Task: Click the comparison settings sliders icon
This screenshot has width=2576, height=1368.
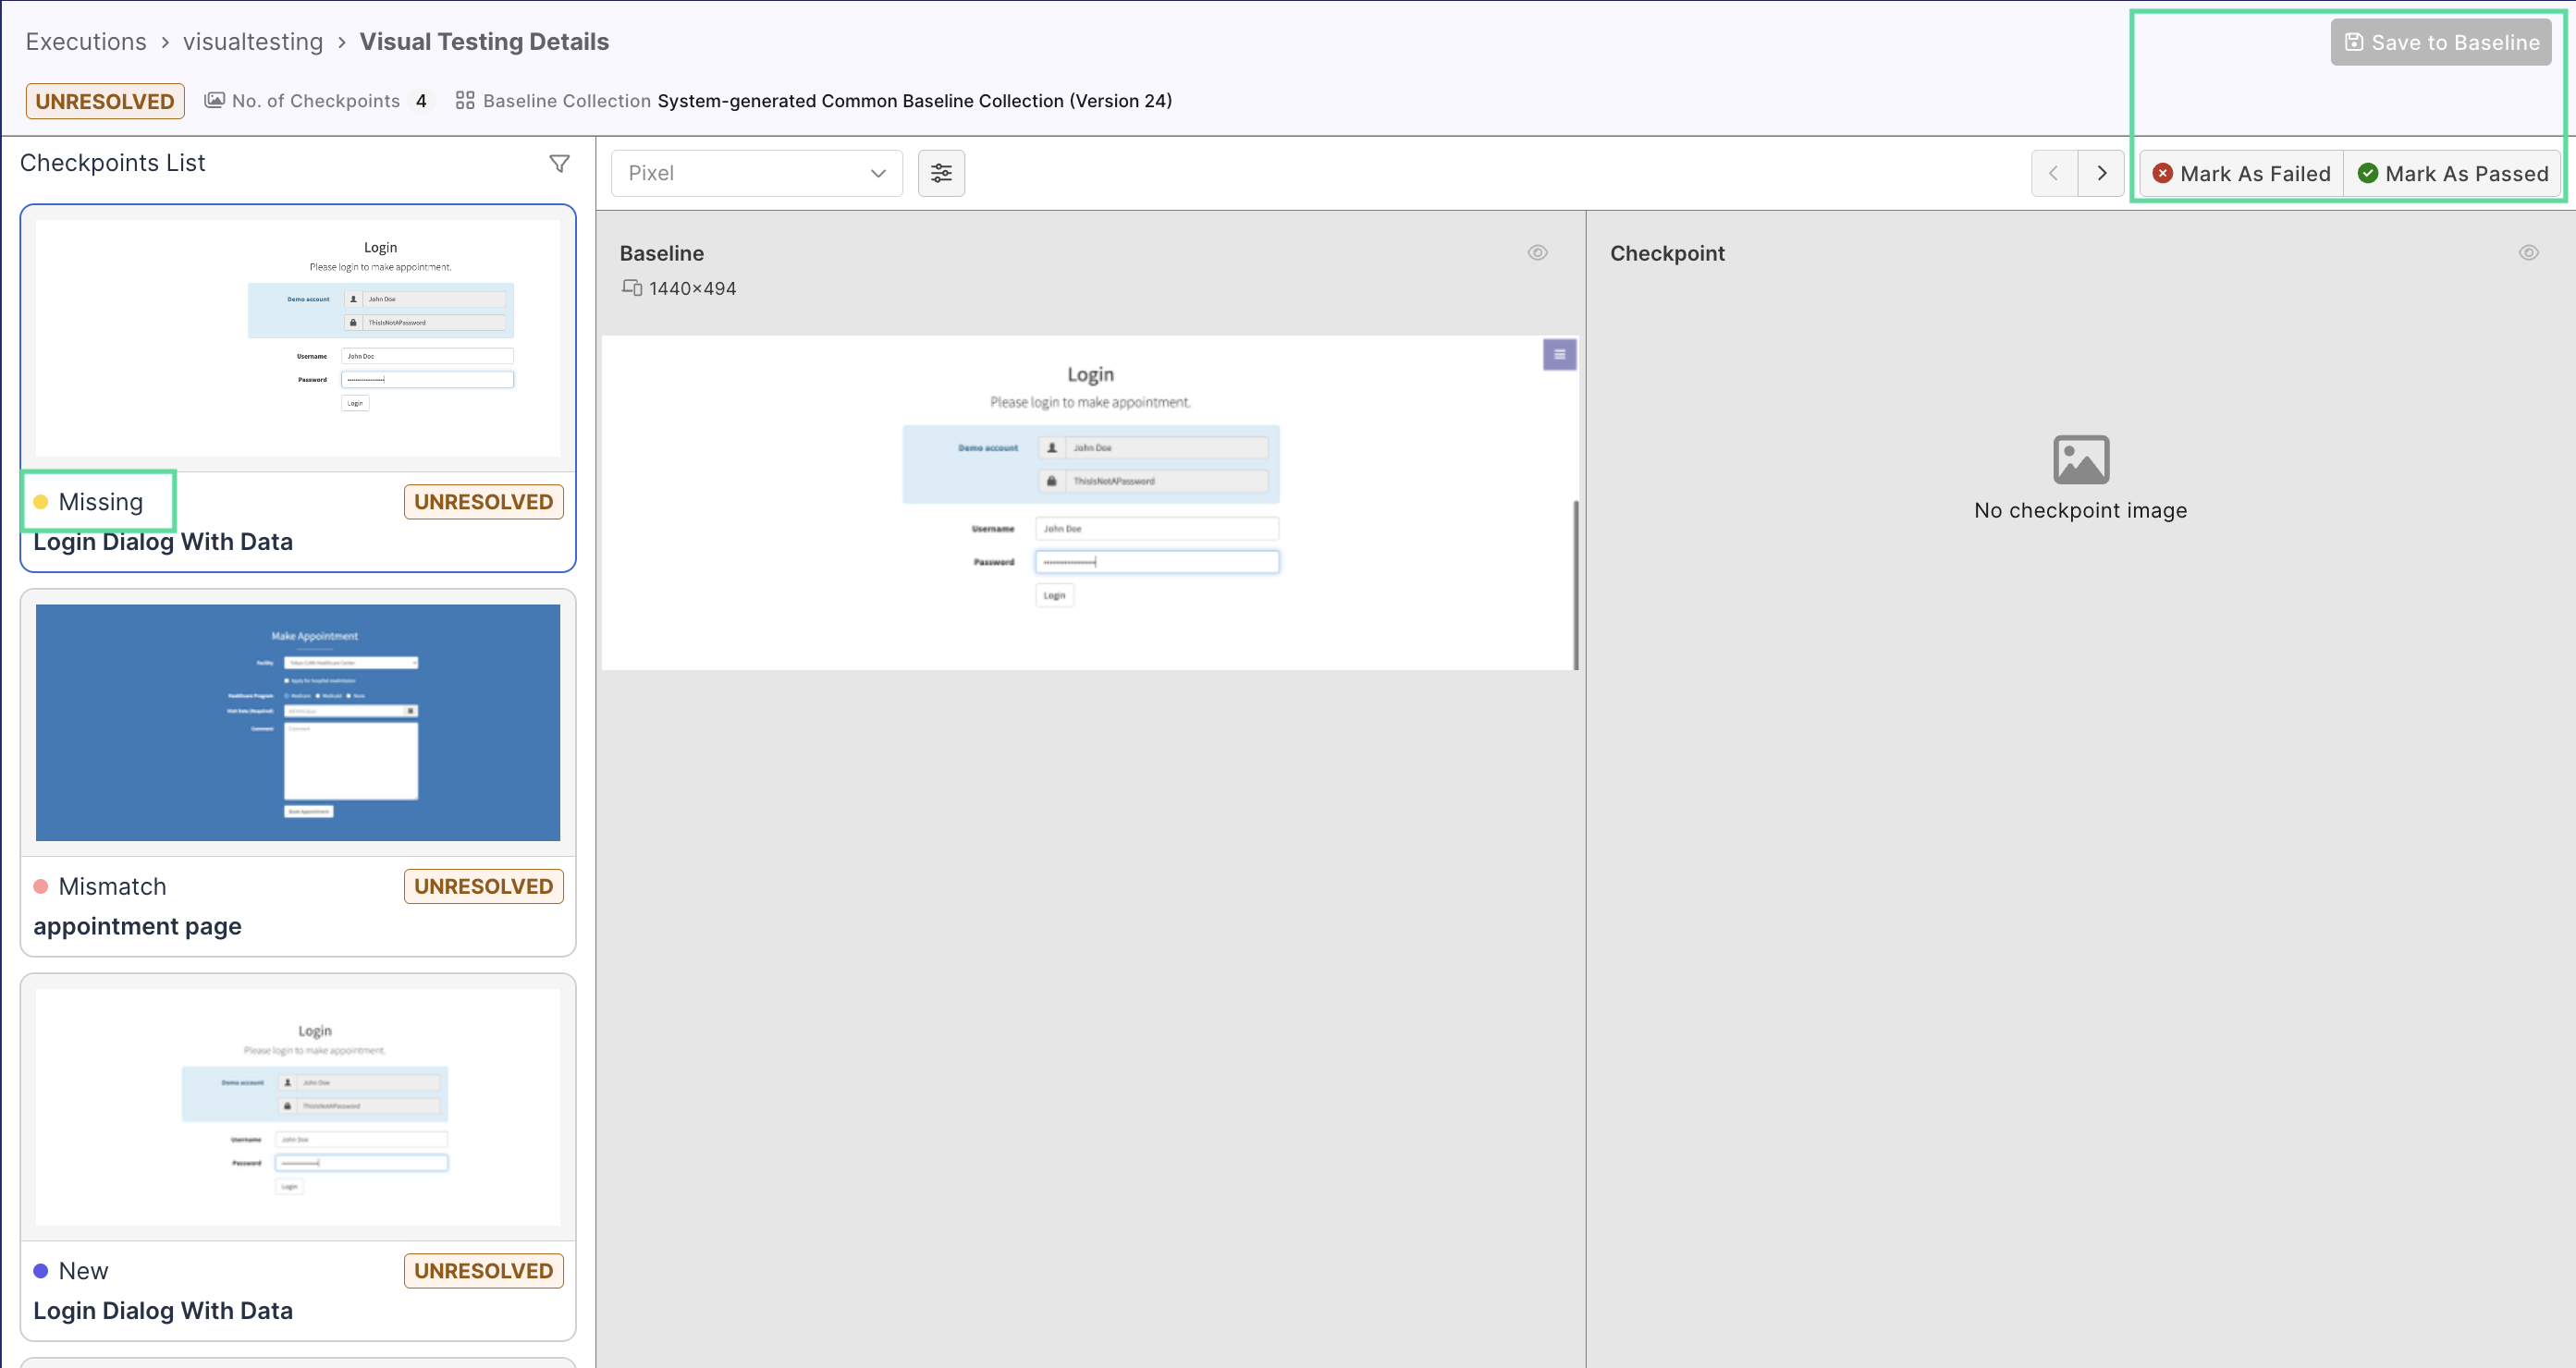Action: click(x=941, y=172)
